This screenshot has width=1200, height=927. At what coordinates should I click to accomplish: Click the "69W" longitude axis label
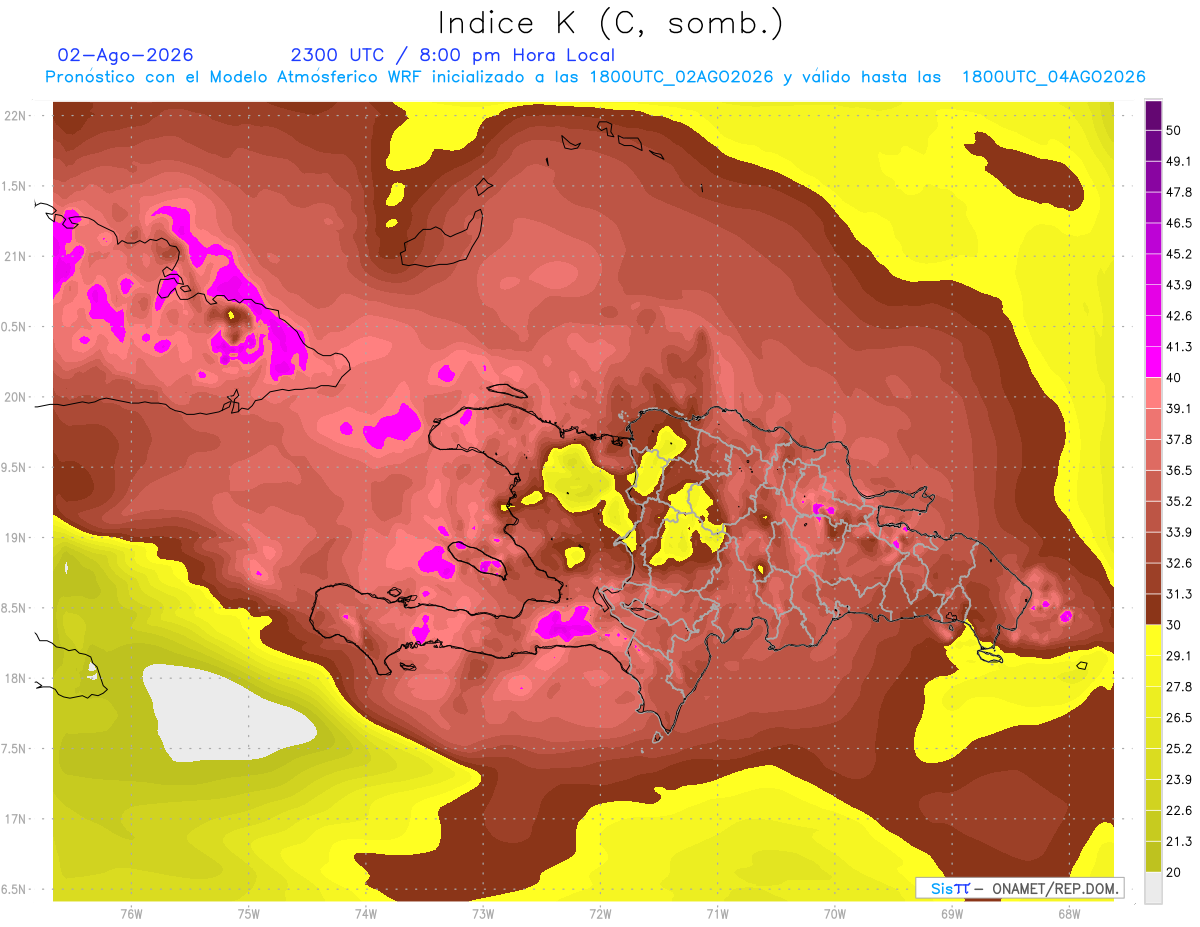tap(952, 914)
